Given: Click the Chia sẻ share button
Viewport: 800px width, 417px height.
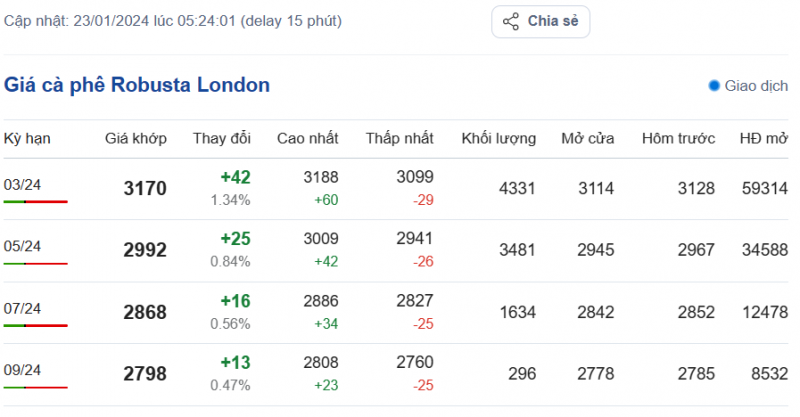Looking at the screenshot, I should (541, 21).
